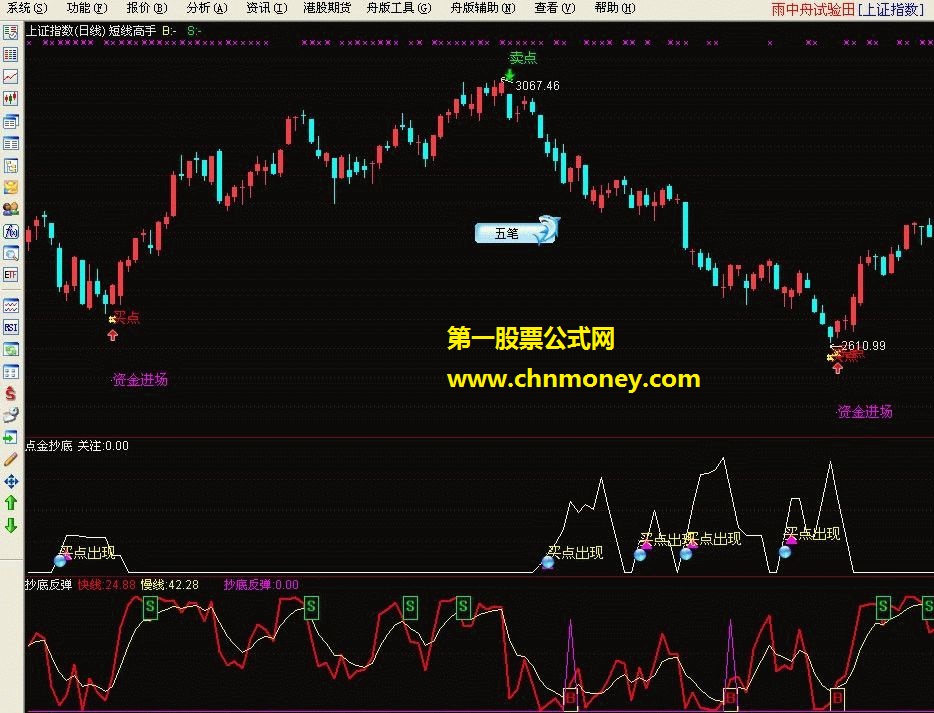Screen dimensions: 934x713
Task: Open the two-people users icon
Action: click(x=10, y=209)
